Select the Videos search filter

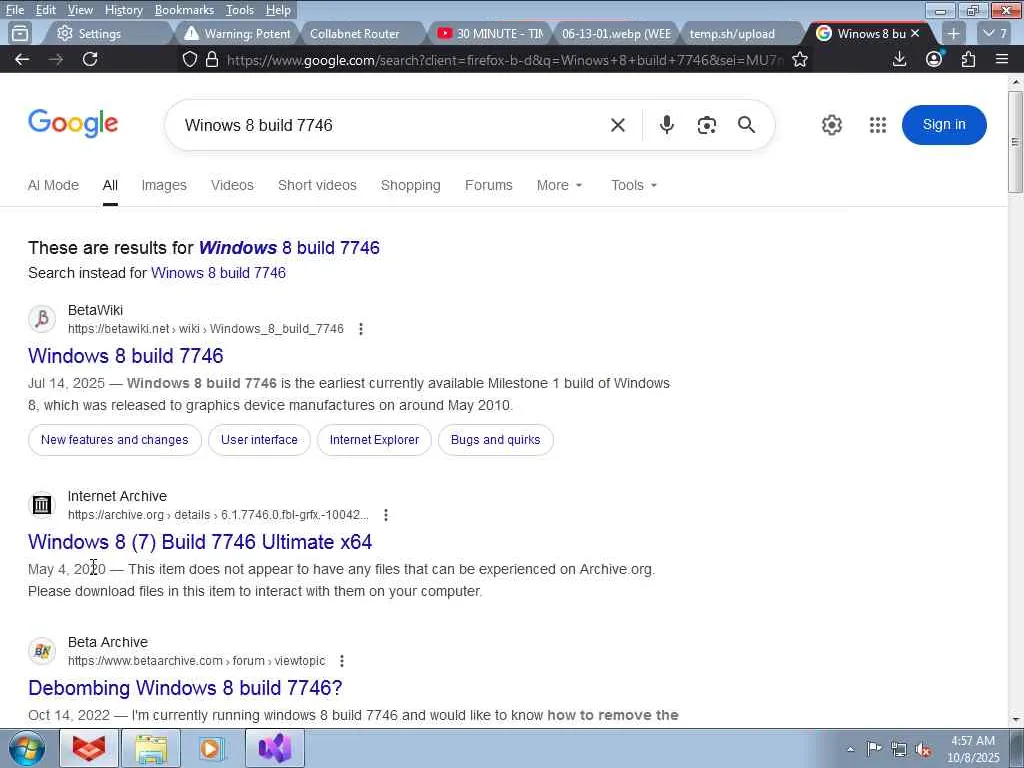click(232, 185)
